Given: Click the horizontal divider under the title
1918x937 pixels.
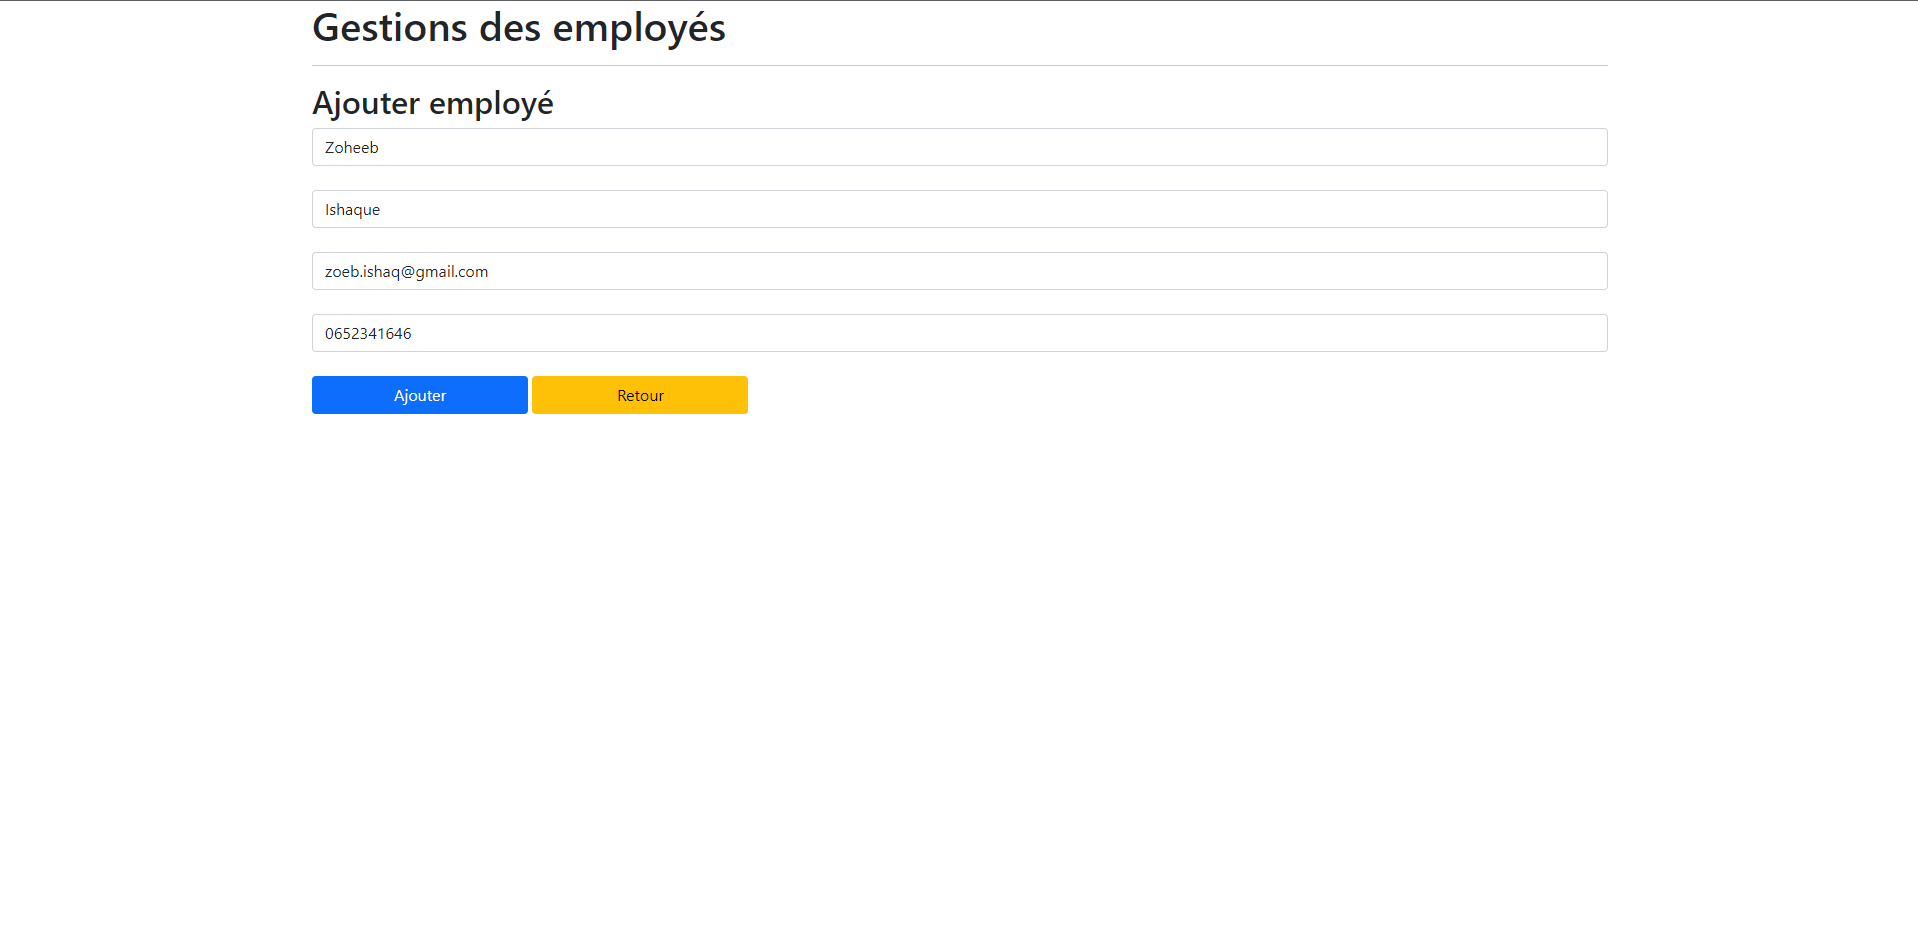Looking at the screenshot, I should [959, 66].
